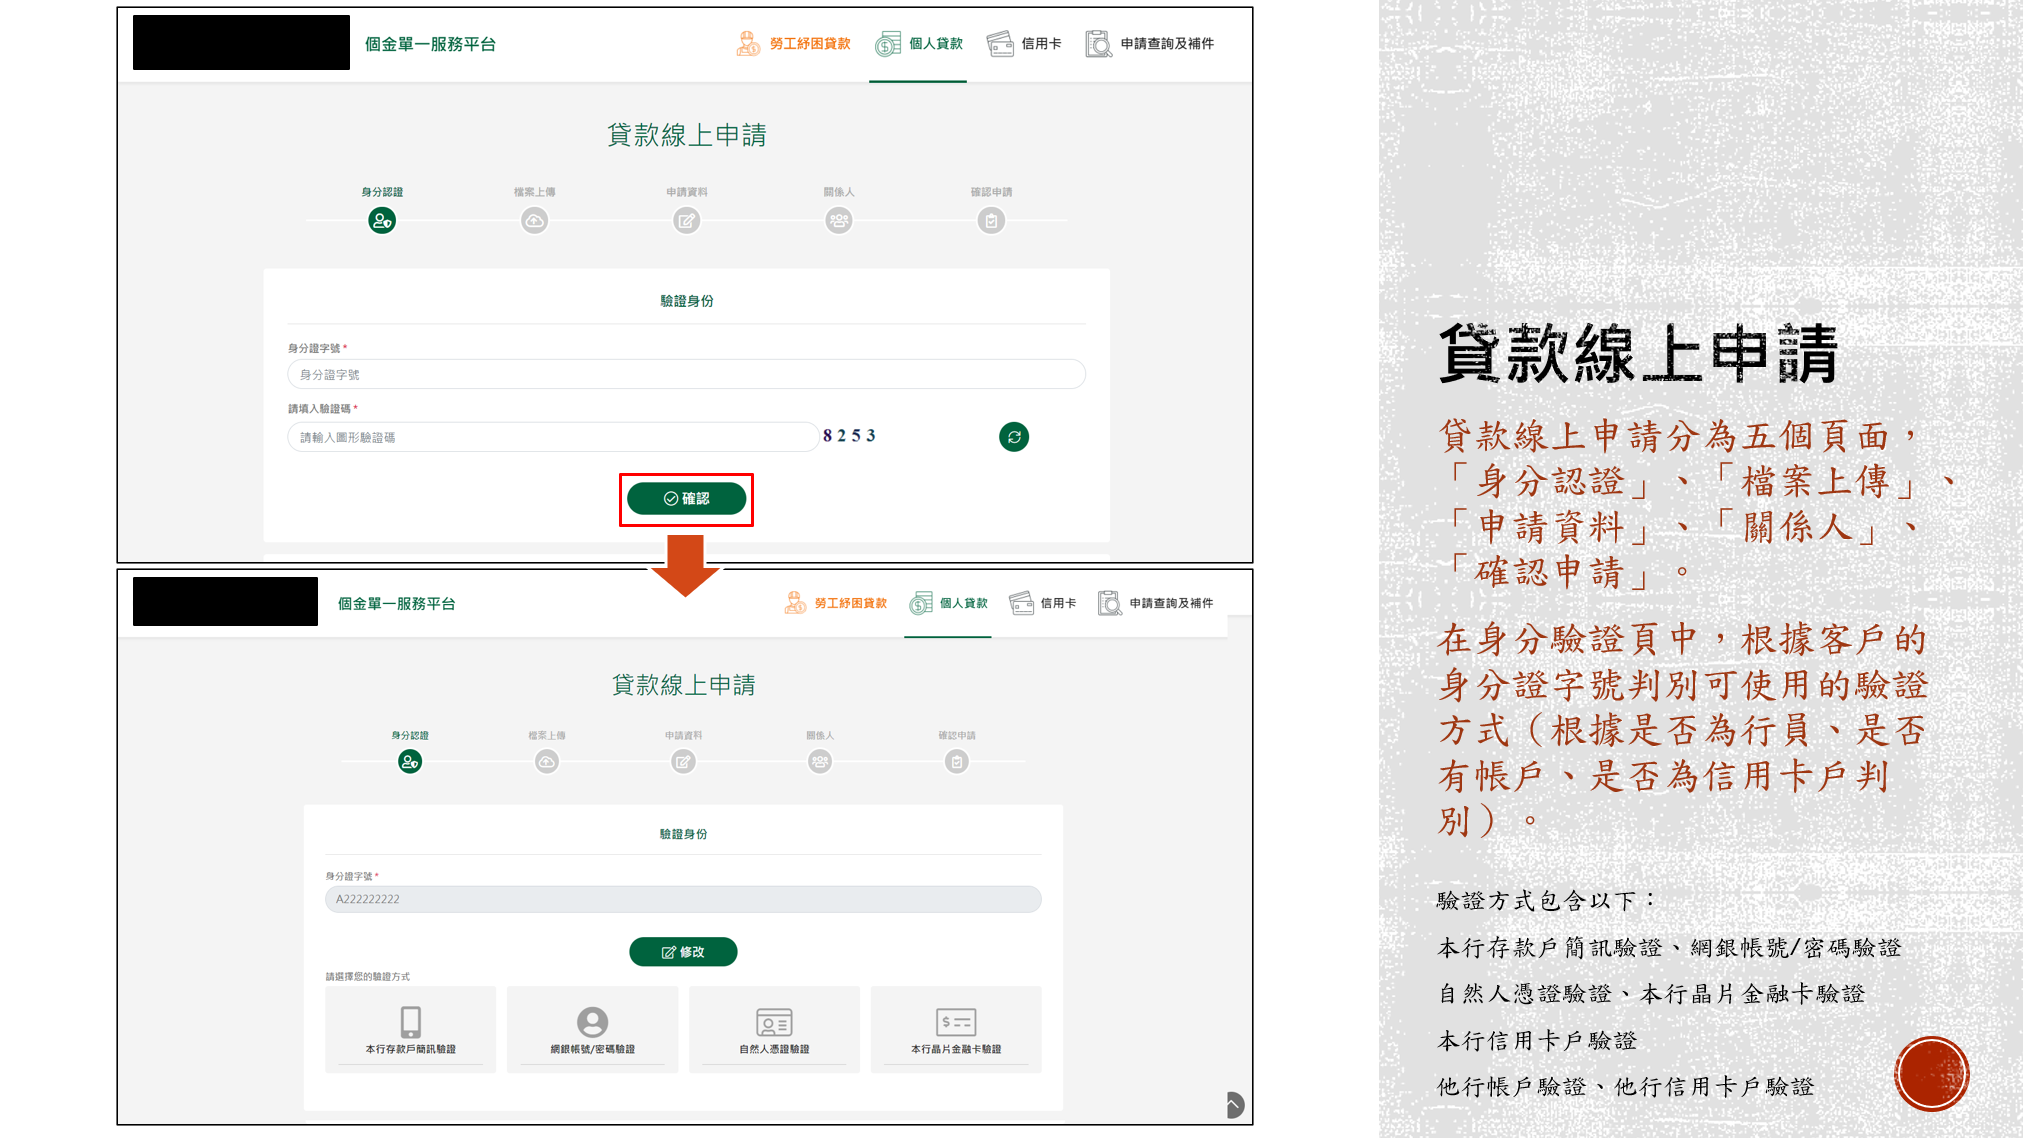The height and width of the screenshot is (1138, 2023).
Task: Click 申請查詢及補件 search-document icon in lower screenshot
Action: [x=1110, y=603]
